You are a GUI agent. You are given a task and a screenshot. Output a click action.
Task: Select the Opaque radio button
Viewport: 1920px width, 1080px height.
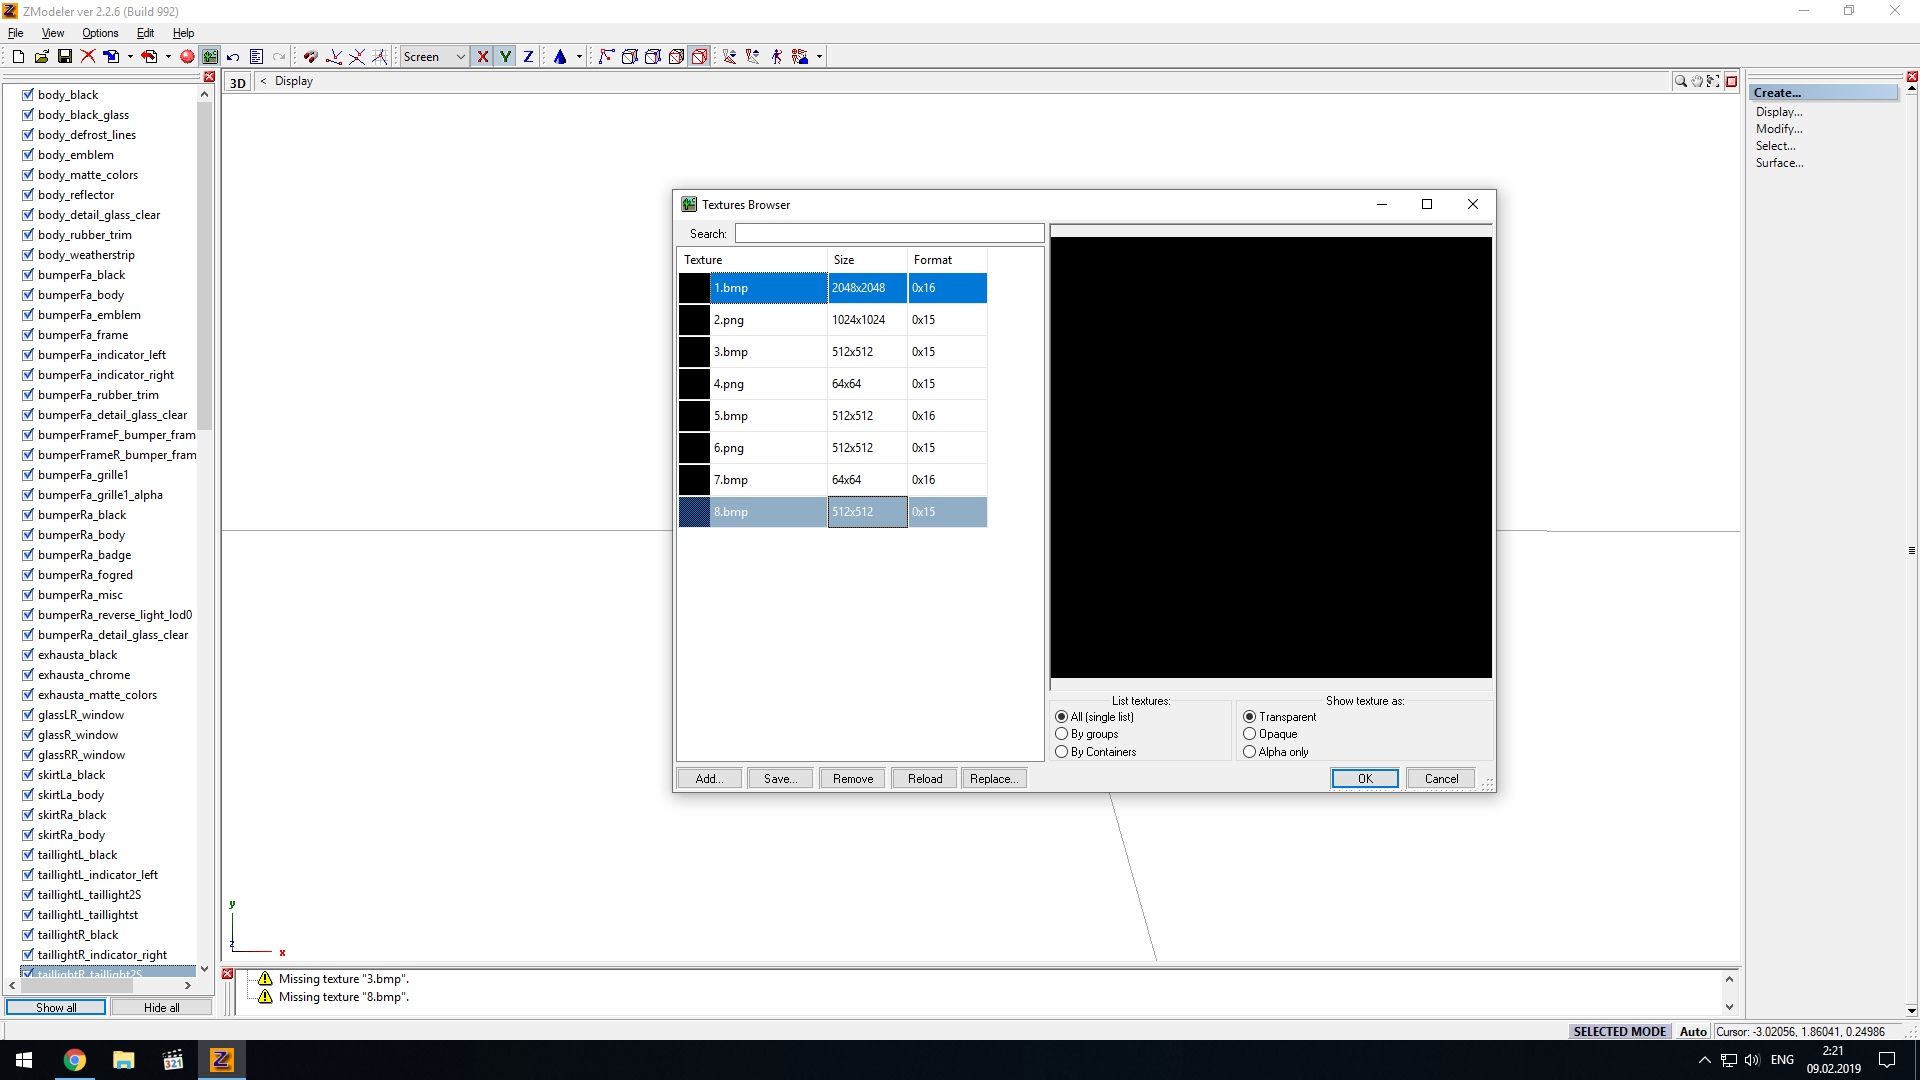(1249, 734)
